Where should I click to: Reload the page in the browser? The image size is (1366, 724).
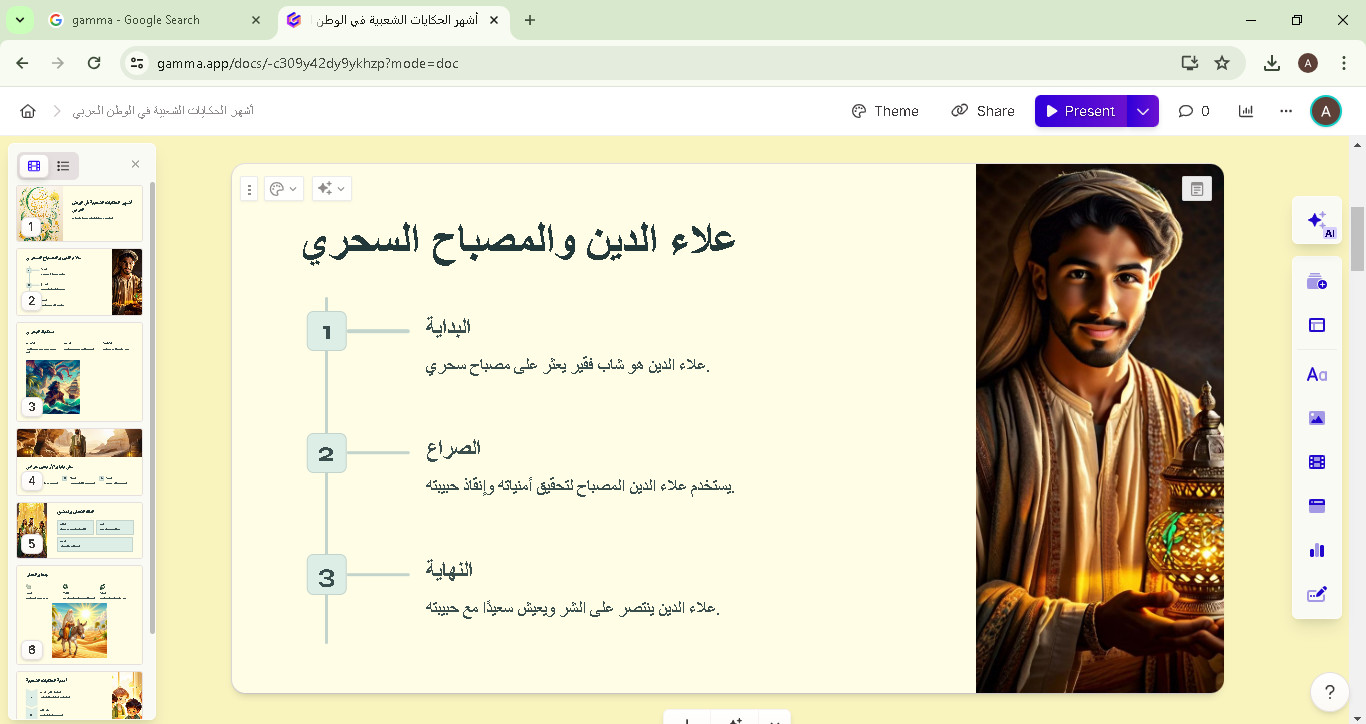(x=94, y=63)
